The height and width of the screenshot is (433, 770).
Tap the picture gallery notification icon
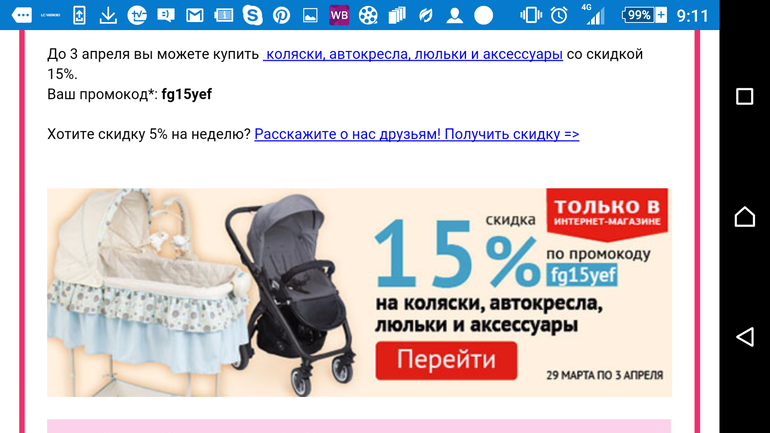tap(310, 15)
